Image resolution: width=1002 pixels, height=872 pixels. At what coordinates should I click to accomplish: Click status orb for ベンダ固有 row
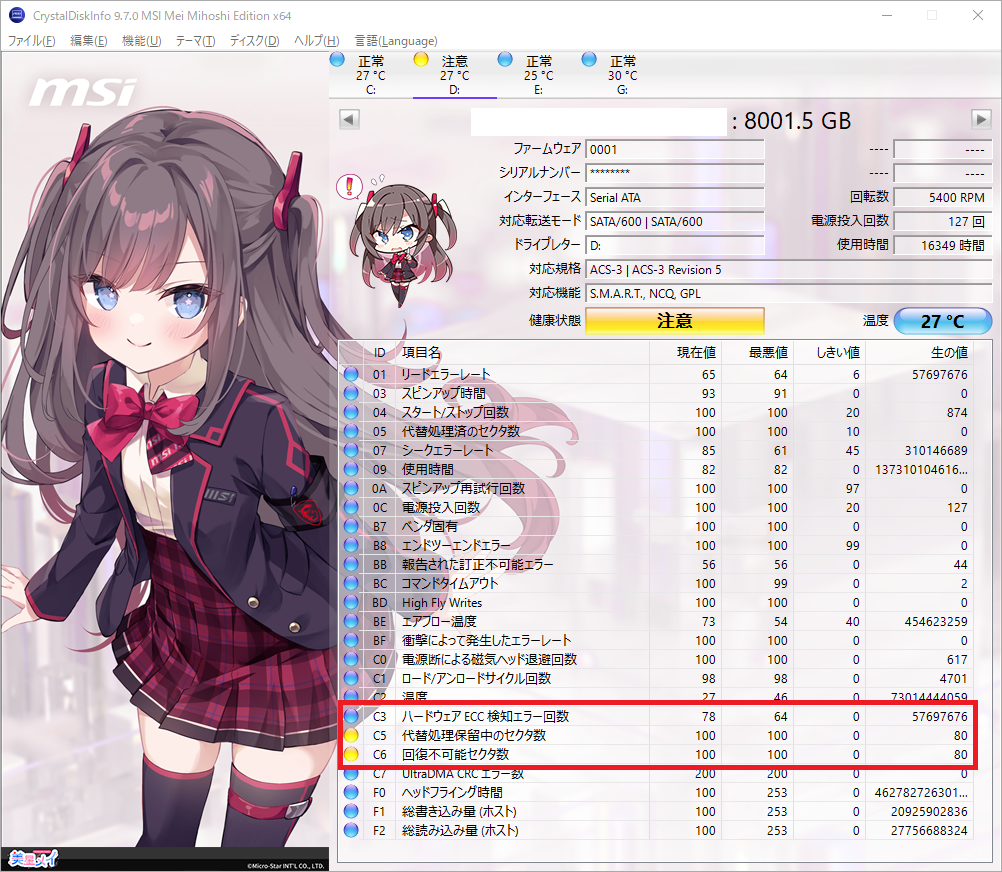coord(351,526)
